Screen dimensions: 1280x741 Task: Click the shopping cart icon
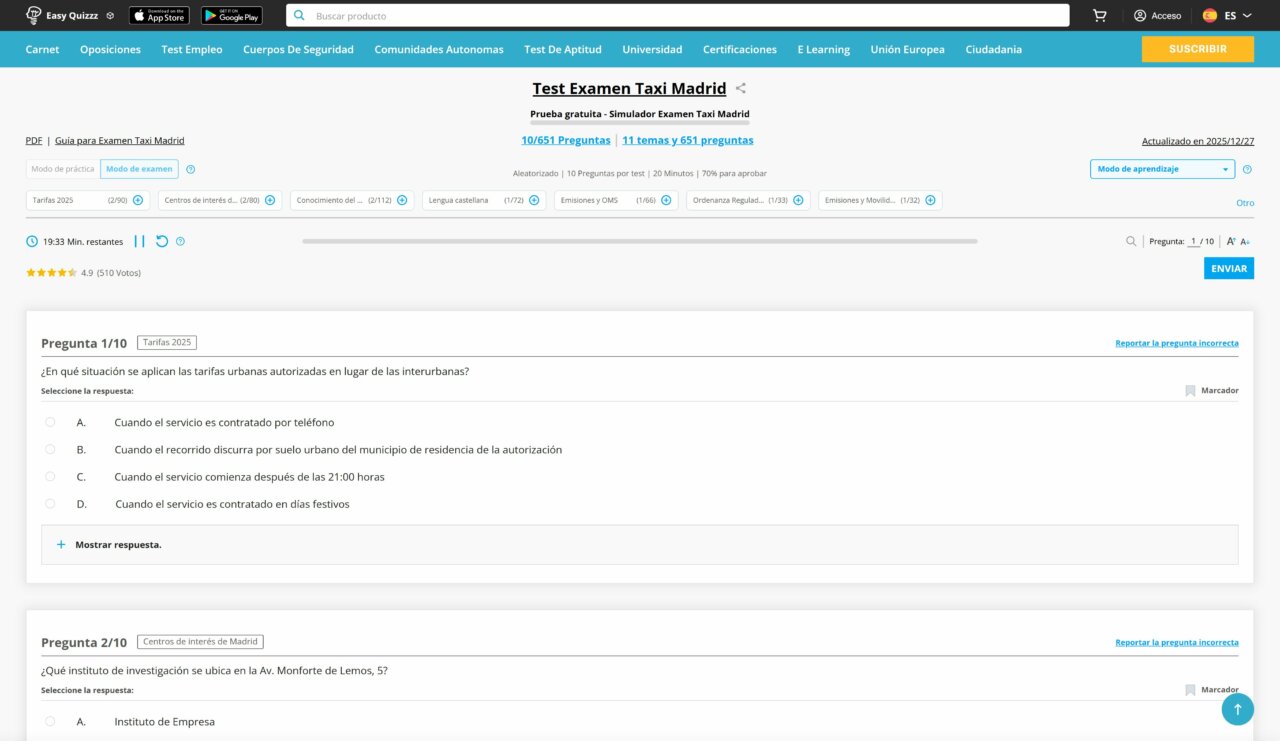1099,16
